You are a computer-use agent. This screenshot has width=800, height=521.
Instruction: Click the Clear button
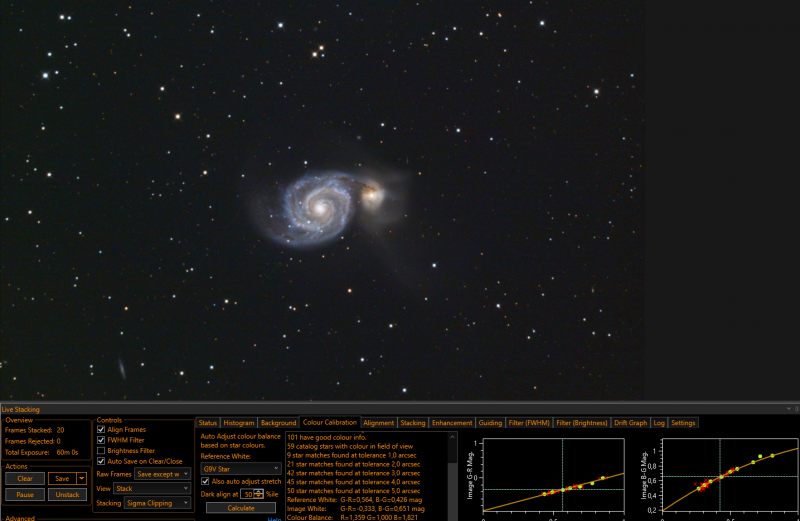[x=25, y=479]
